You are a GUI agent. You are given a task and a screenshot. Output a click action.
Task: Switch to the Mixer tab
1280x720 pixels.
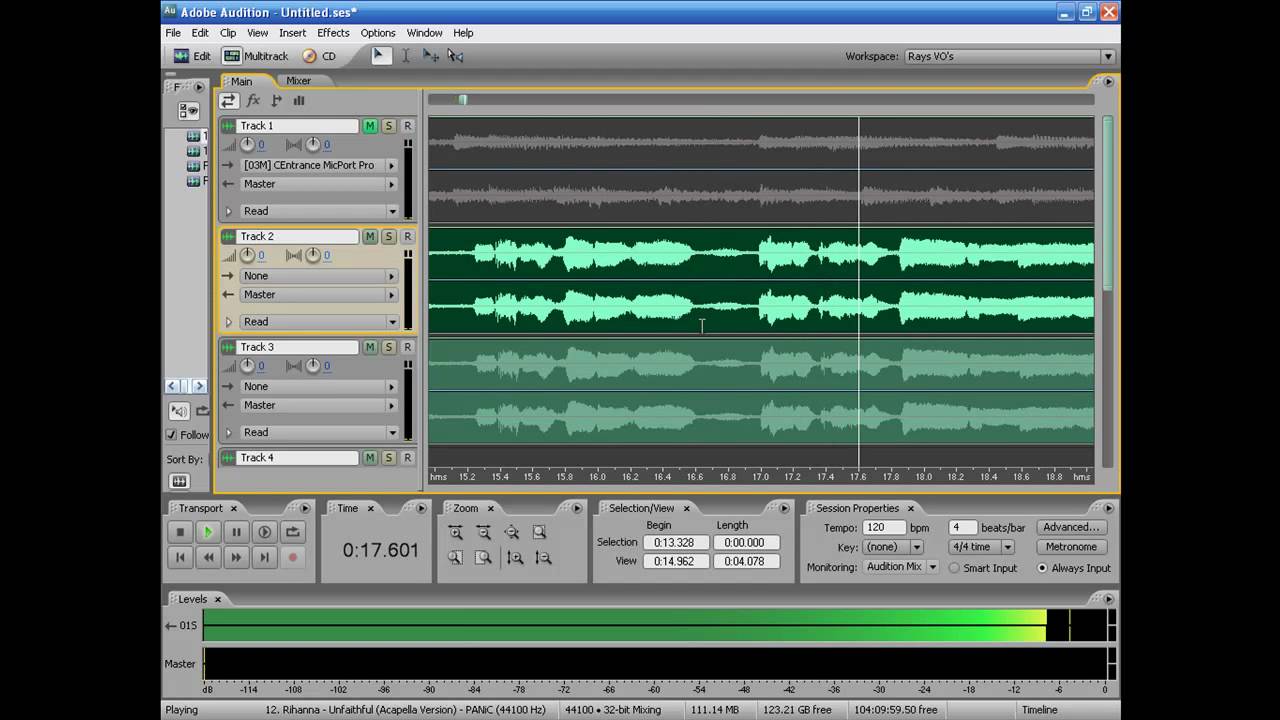coord(298,81)
